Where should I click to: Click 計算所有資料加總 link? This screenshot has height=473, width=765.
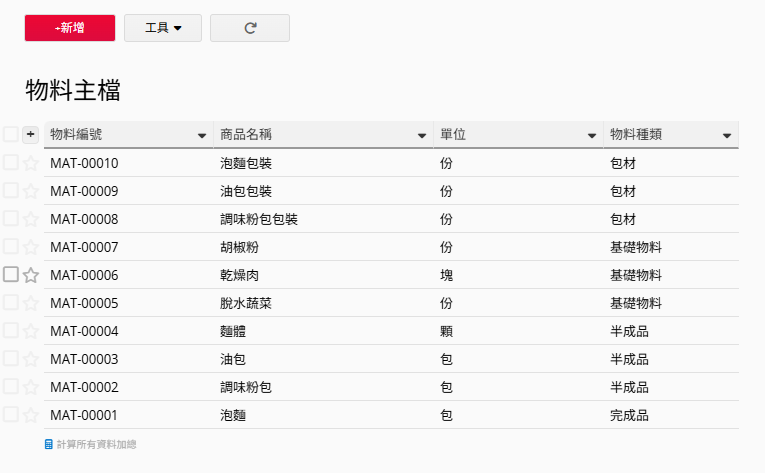click(96, 444)
